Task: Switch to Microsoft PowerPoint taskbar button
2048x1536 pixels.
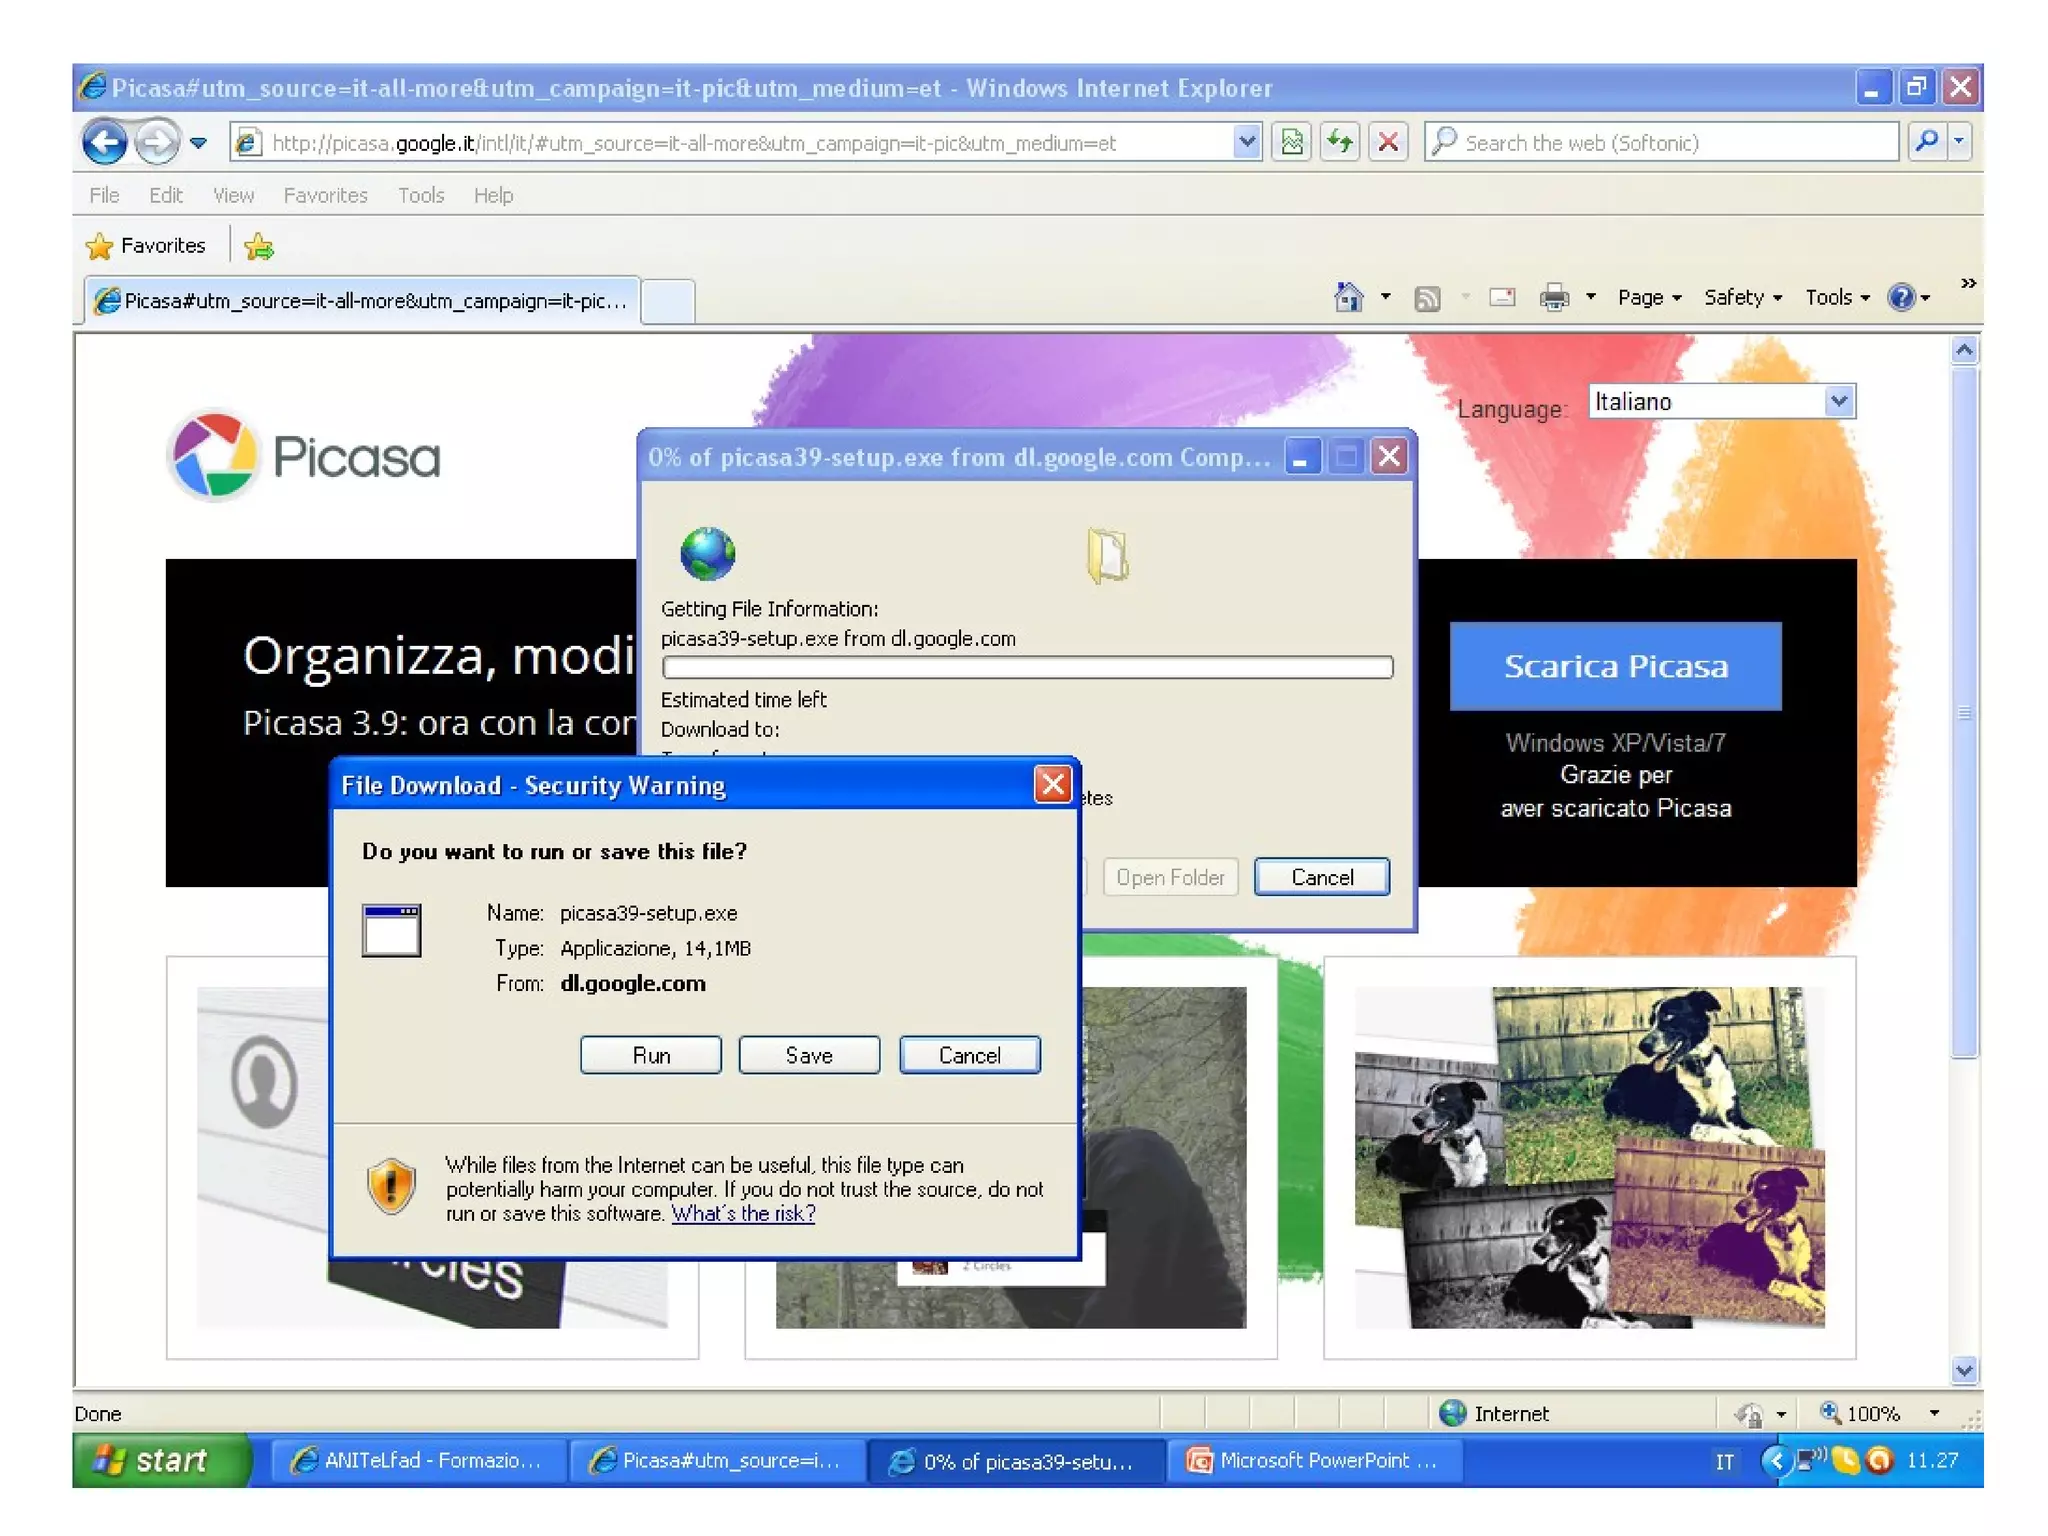Action: tap(1313, 1460)
